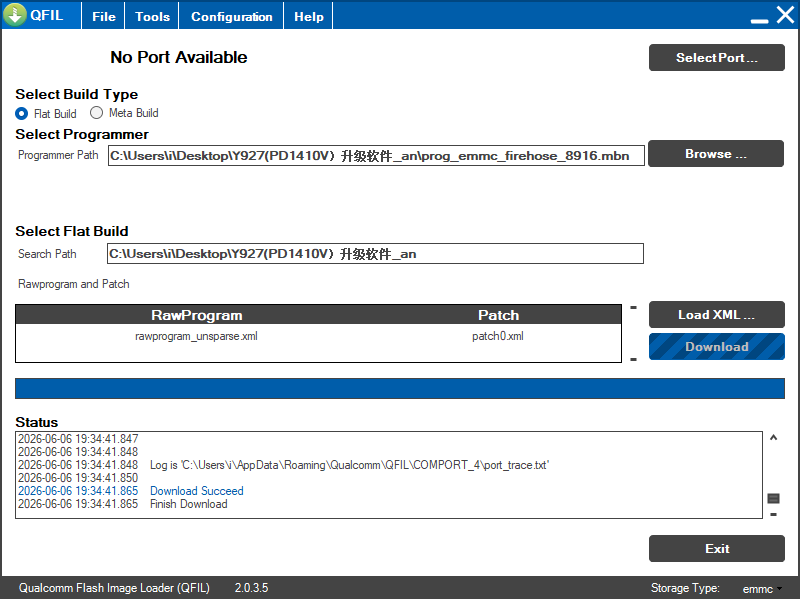The height and width of the screenshot is (599, 800).
Task: Click the No Port Available label
Action: point(179,57)
